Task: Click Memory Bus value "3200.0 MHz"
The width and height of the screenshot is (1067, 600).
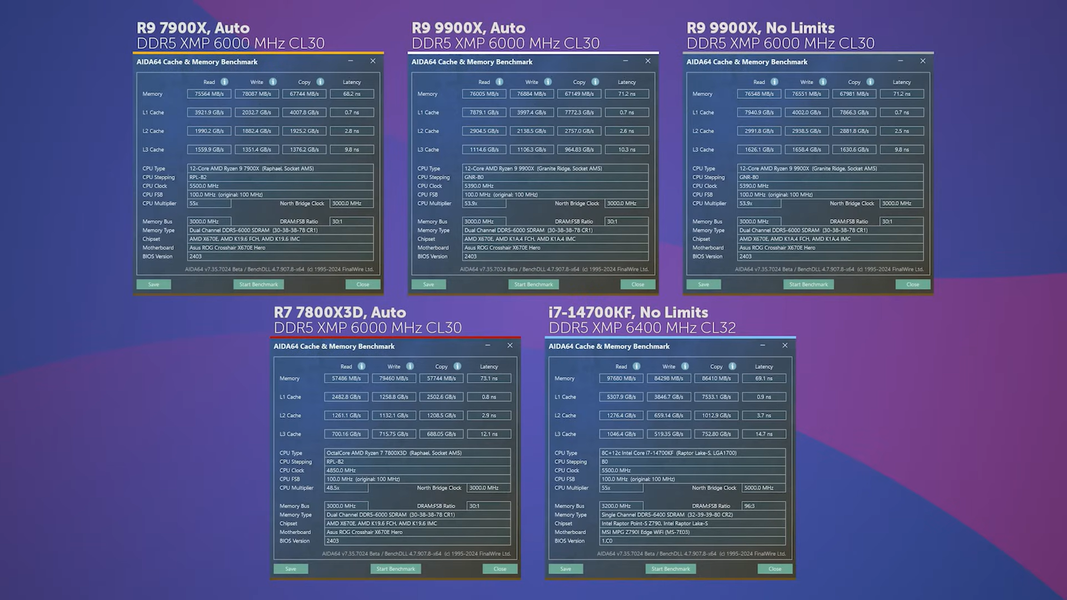Action: (x=621, y=505)
